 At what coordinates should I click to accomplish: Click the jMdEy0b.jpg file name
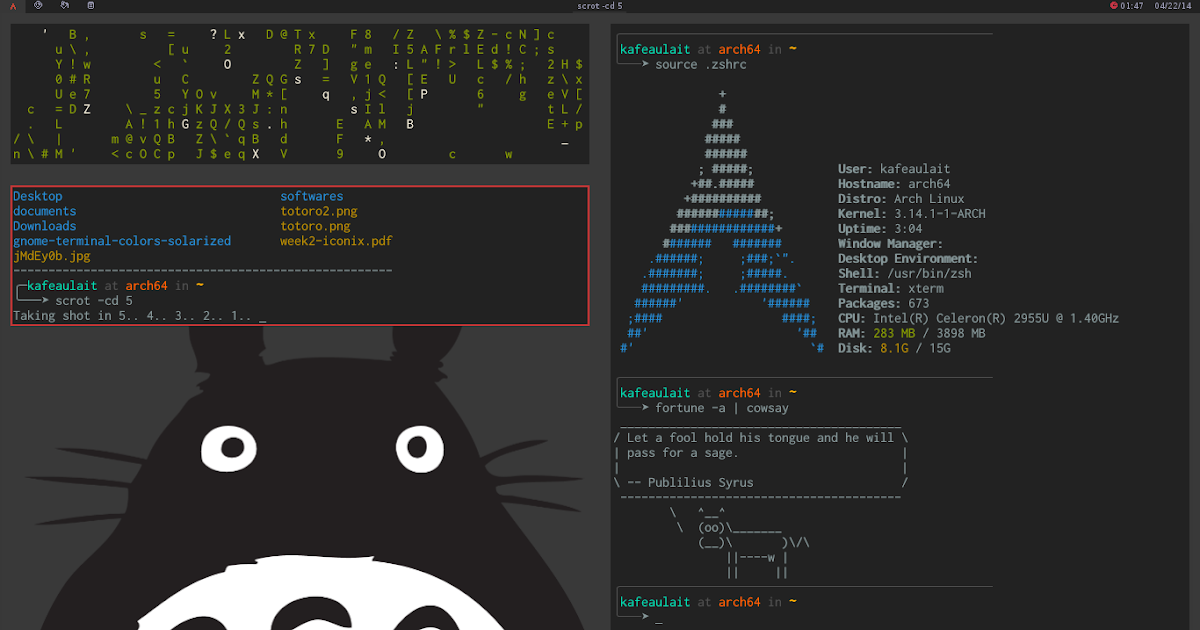(52, 256)
